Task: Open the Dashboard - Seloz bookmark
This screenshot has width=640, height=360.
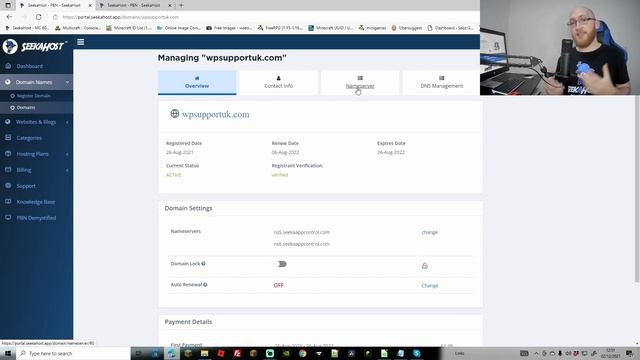Action: point(450,28)
